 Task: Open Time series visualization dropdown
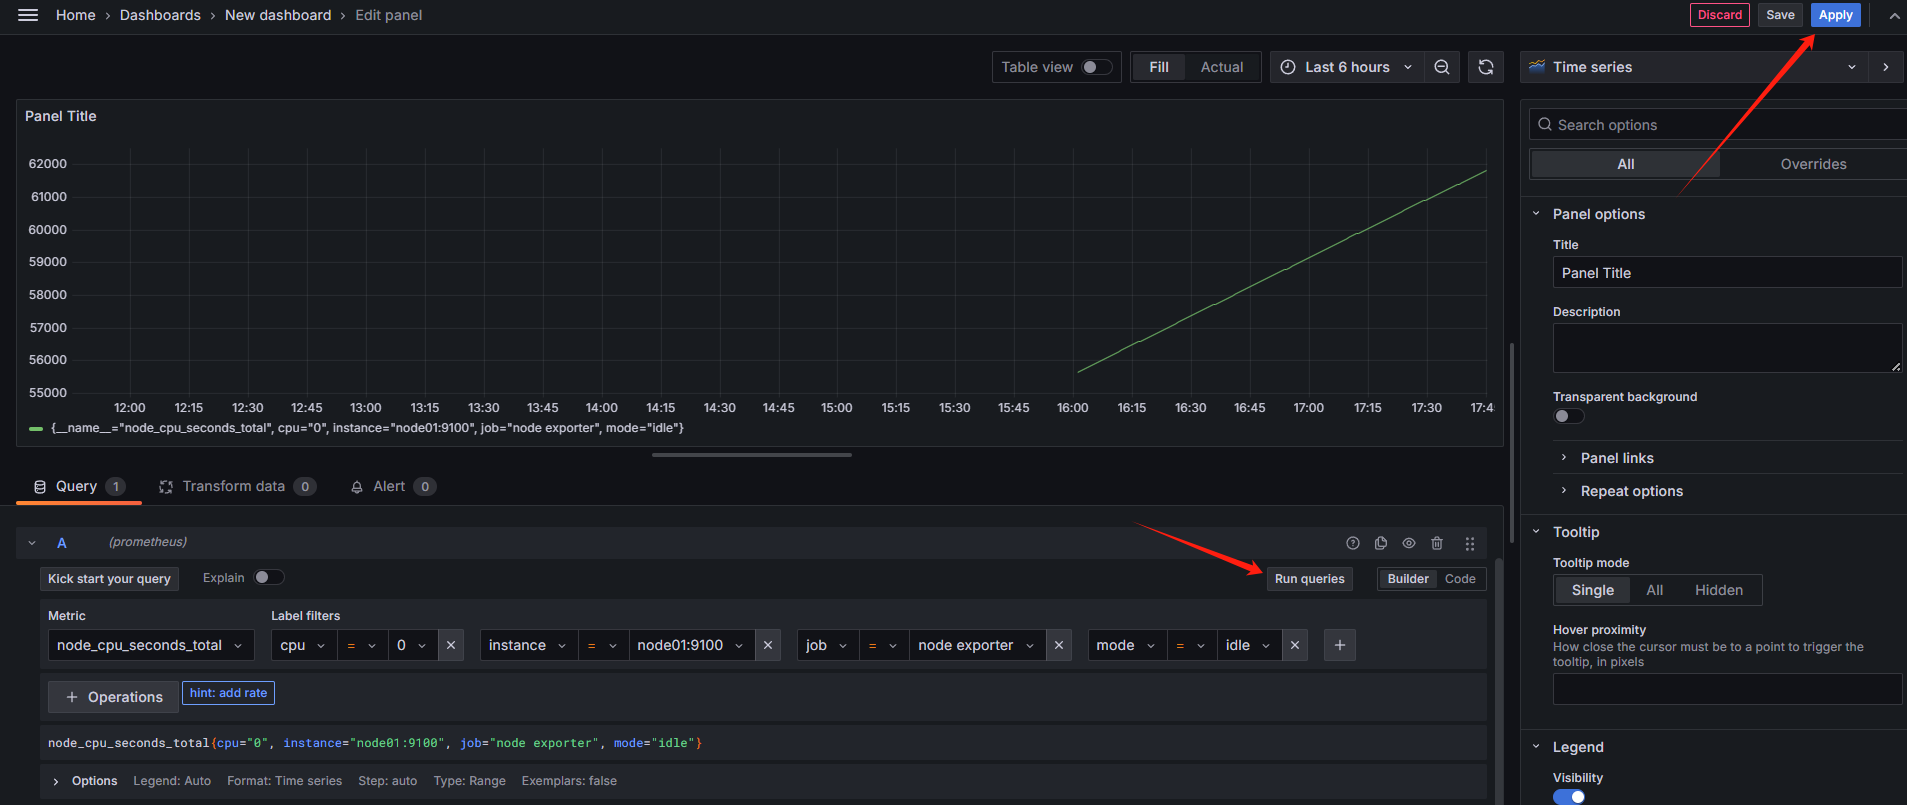click(1694, 67)
